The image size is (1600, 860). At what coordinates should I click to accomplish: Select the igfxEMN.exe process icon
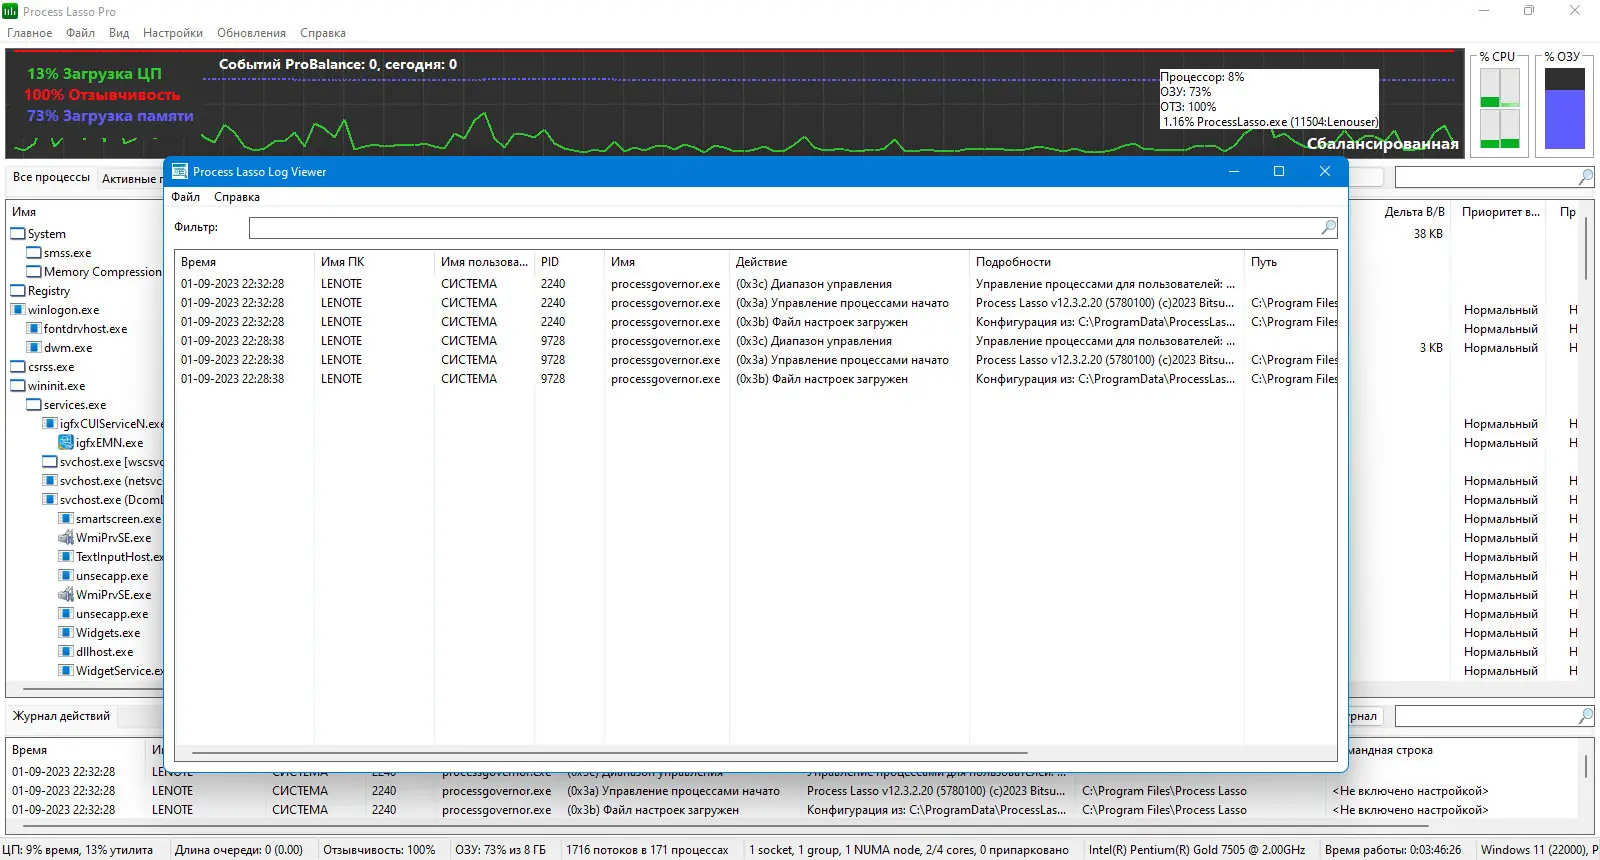click(x=66, y=443)
